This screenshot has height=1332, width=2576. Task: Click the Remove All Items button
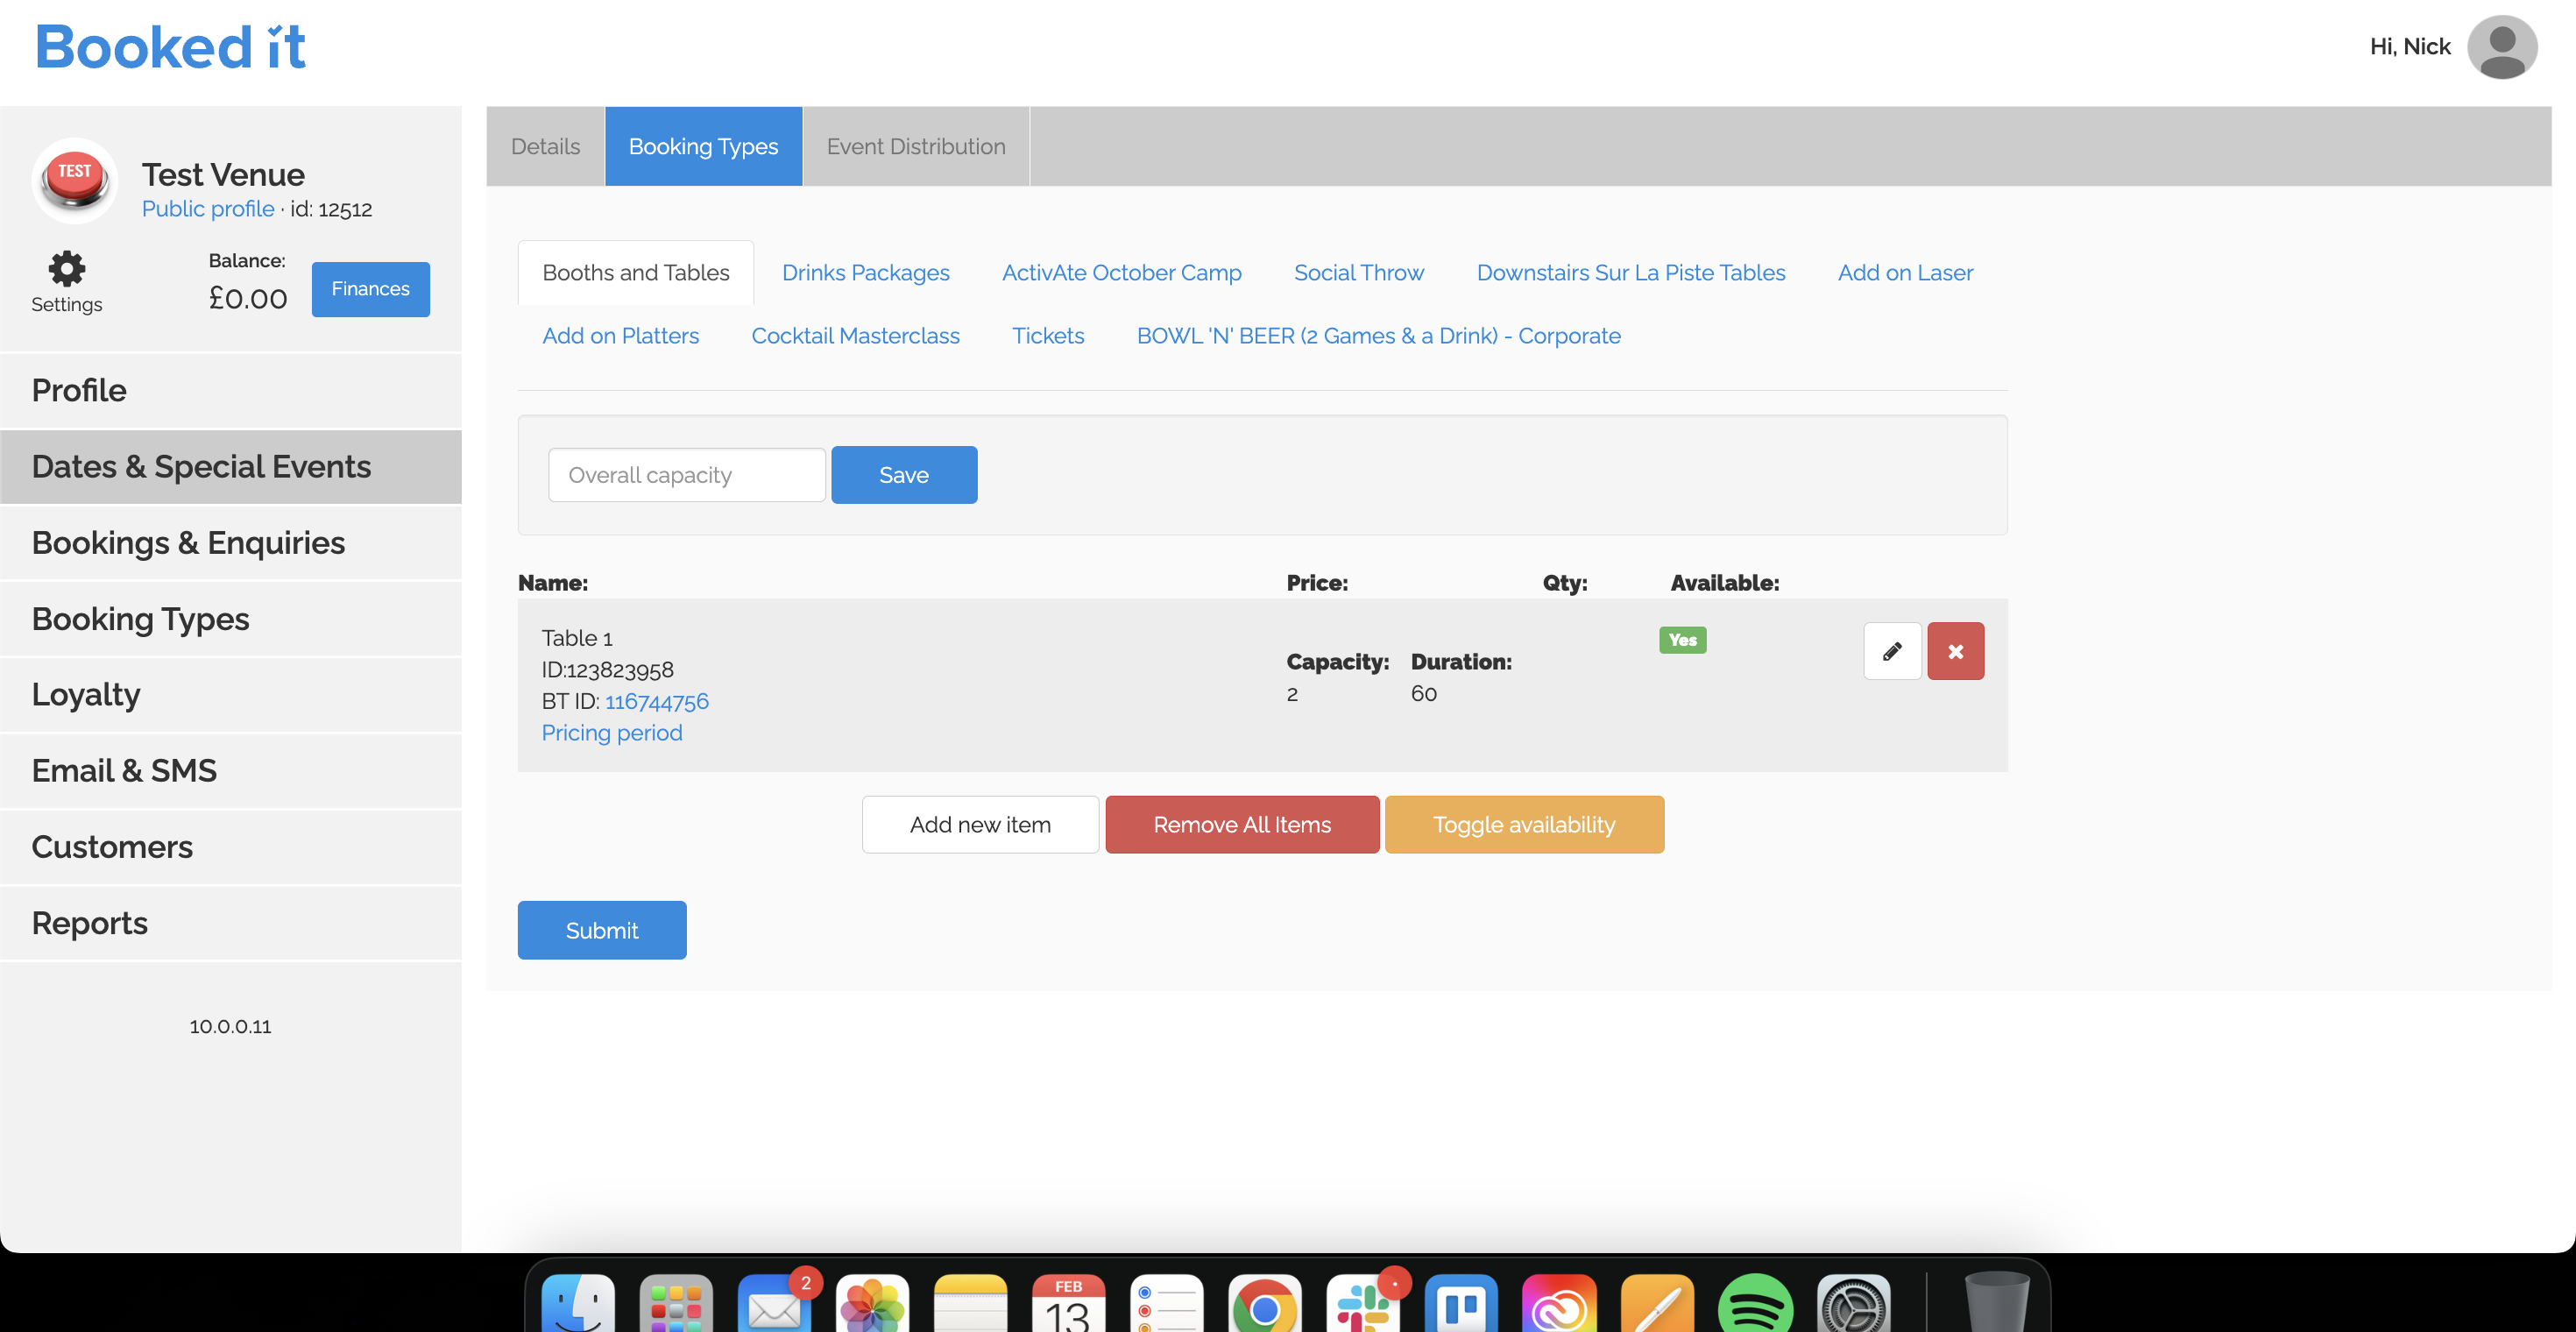(x=1241, y=824)
